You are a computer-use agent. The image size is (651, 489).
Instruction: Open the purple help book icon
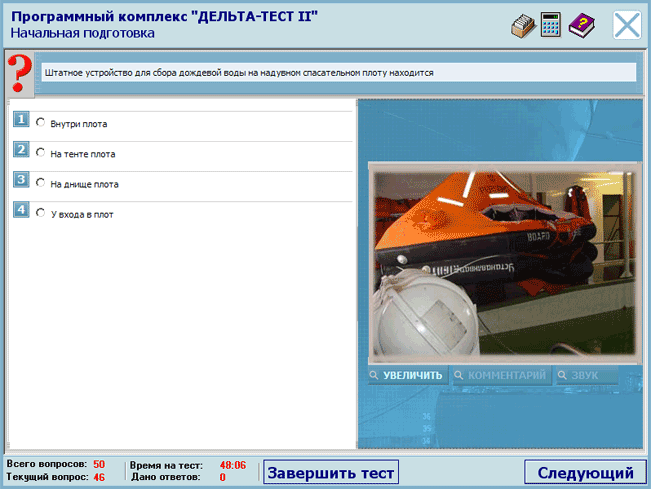(581, 26)
